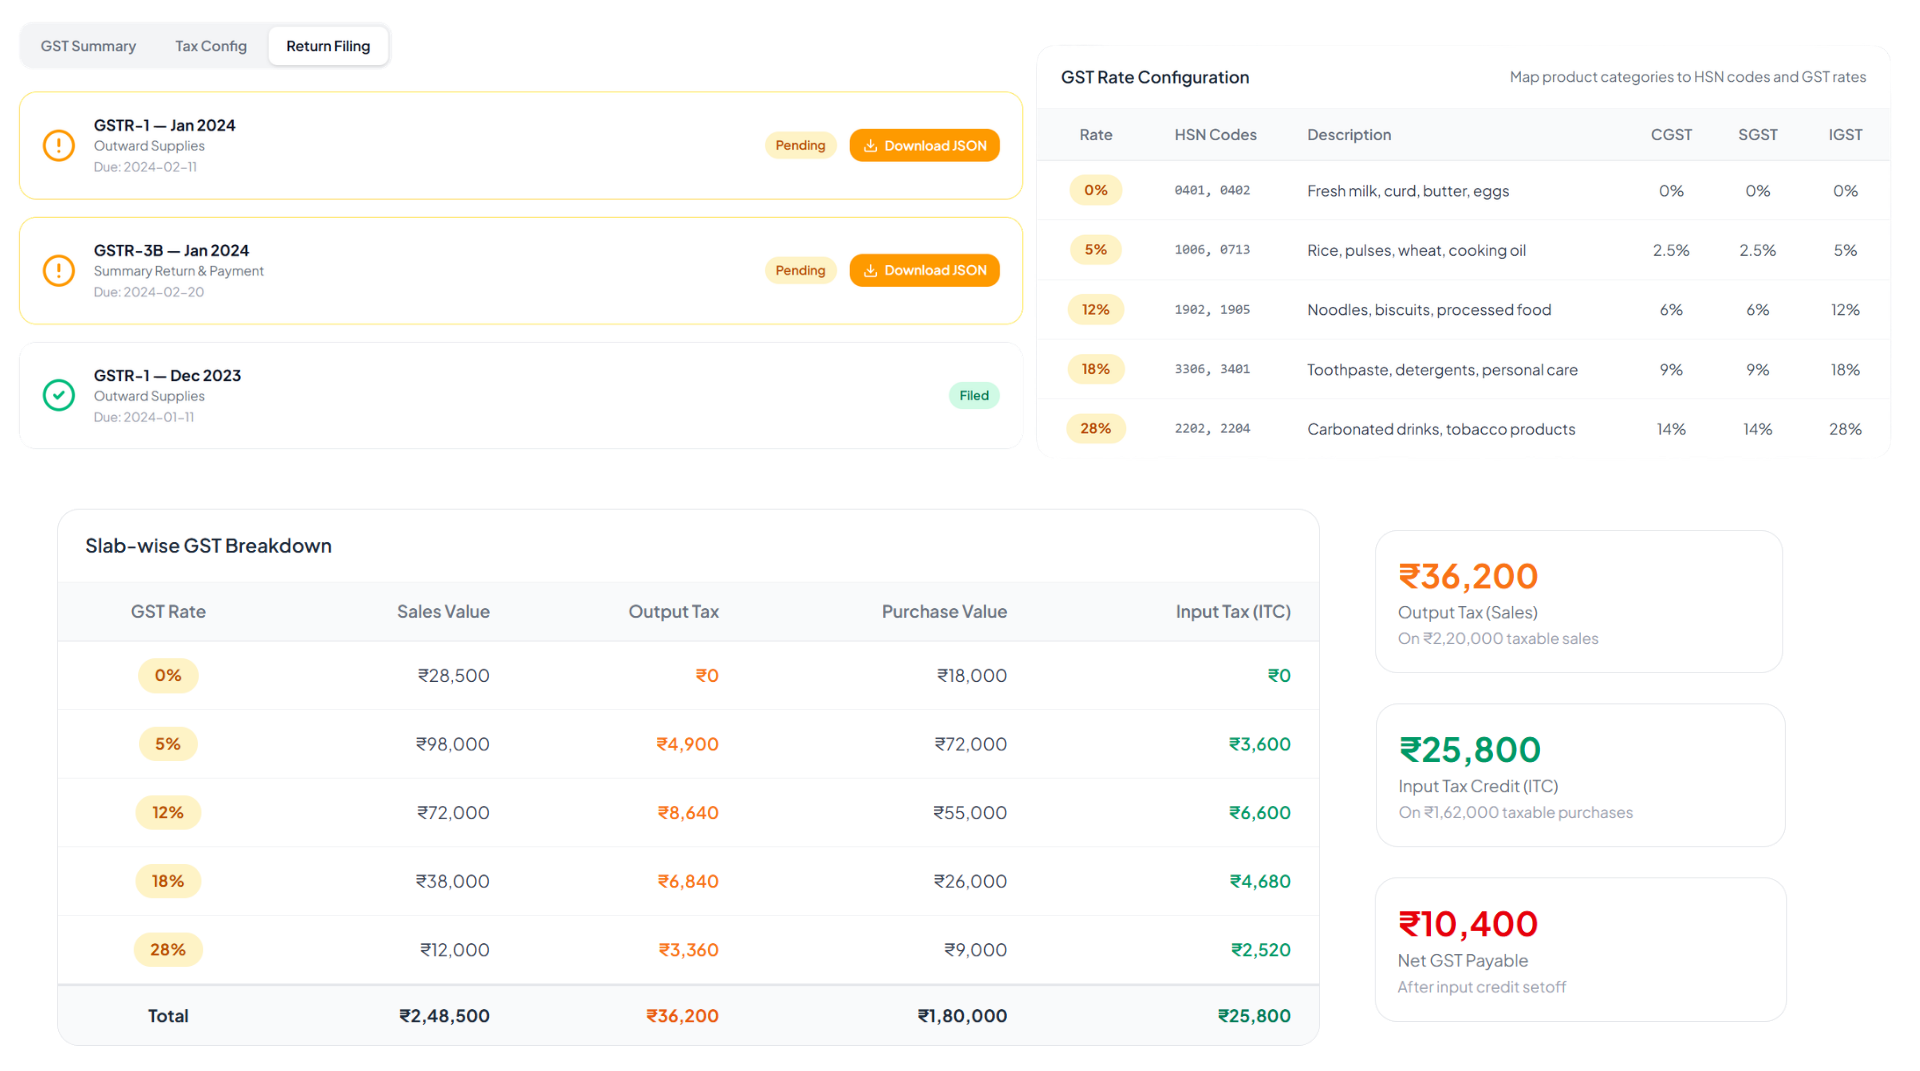Open the Net GST Payable card

[x=1580, y=950]
